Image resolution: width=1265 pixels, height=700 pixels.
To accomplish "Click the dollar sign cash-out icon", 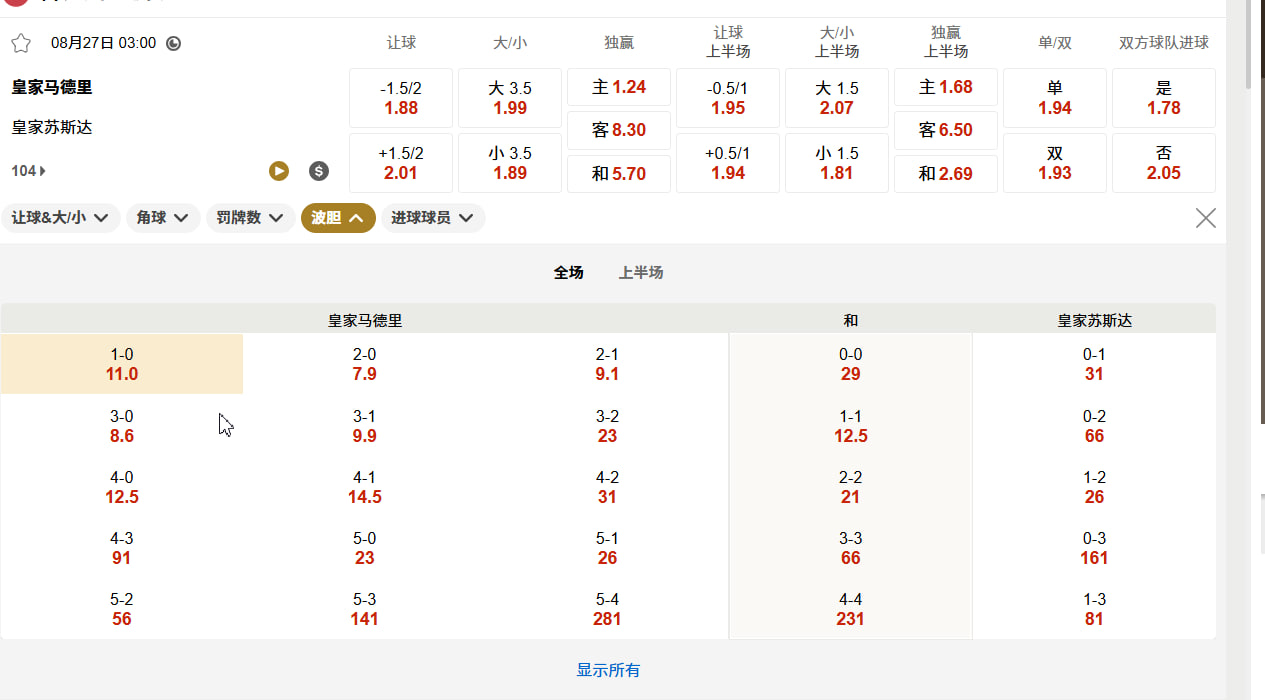I will coord(319,171).
